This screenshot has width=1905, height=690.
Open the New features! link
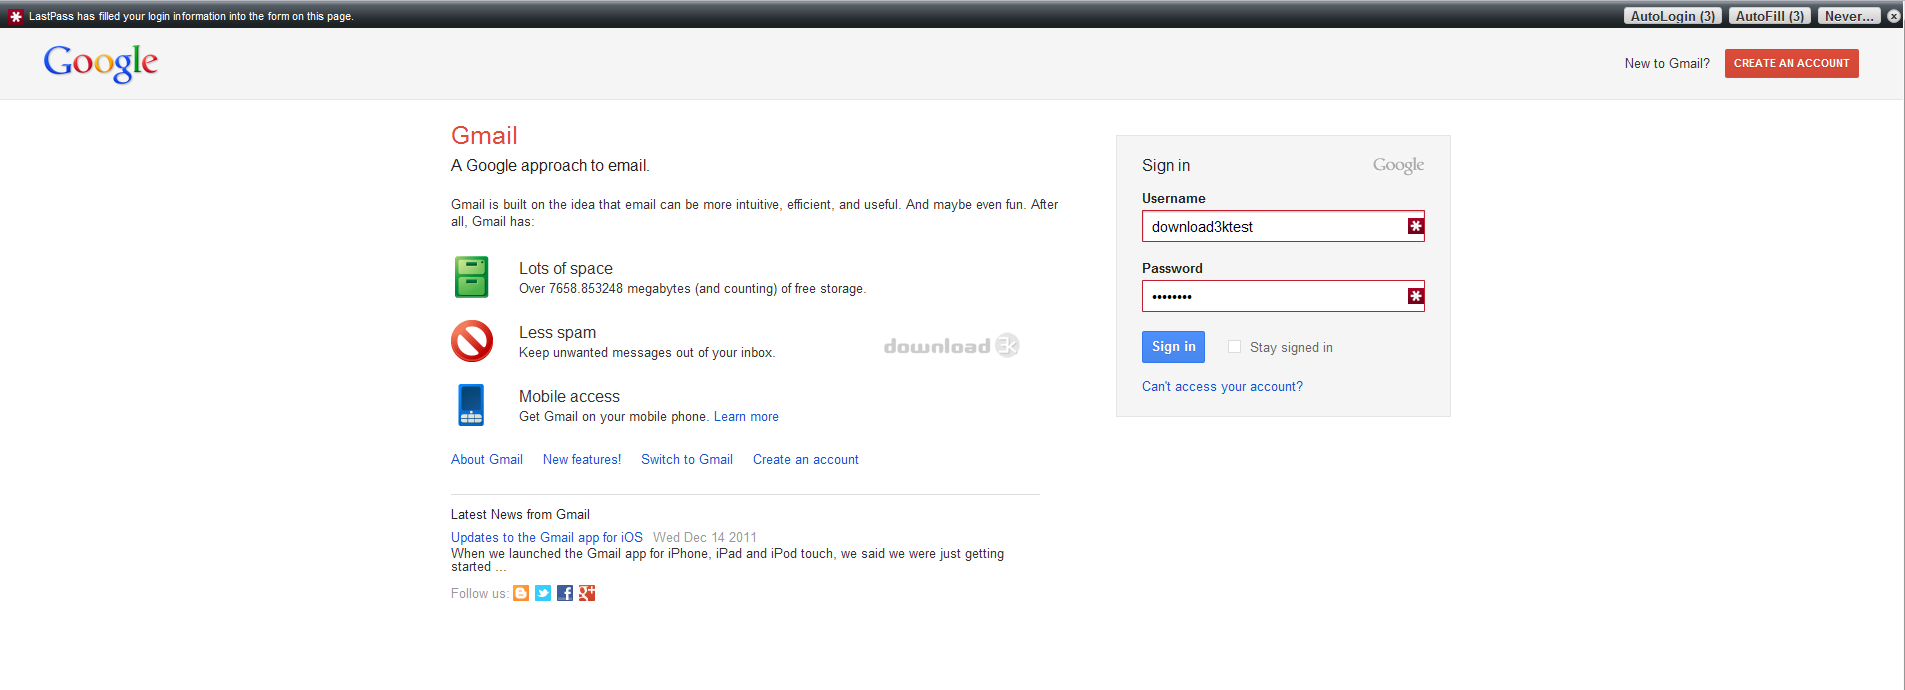click(582, 460)
